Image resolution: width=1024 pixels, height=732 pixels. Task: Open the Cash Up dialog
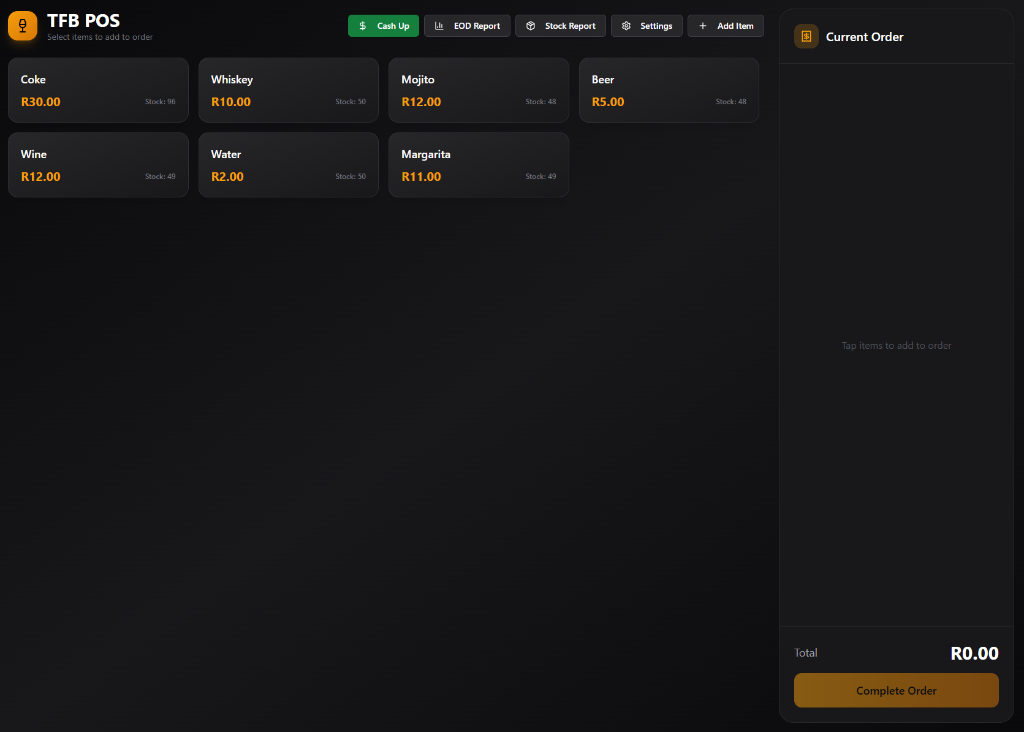[383, 26]
